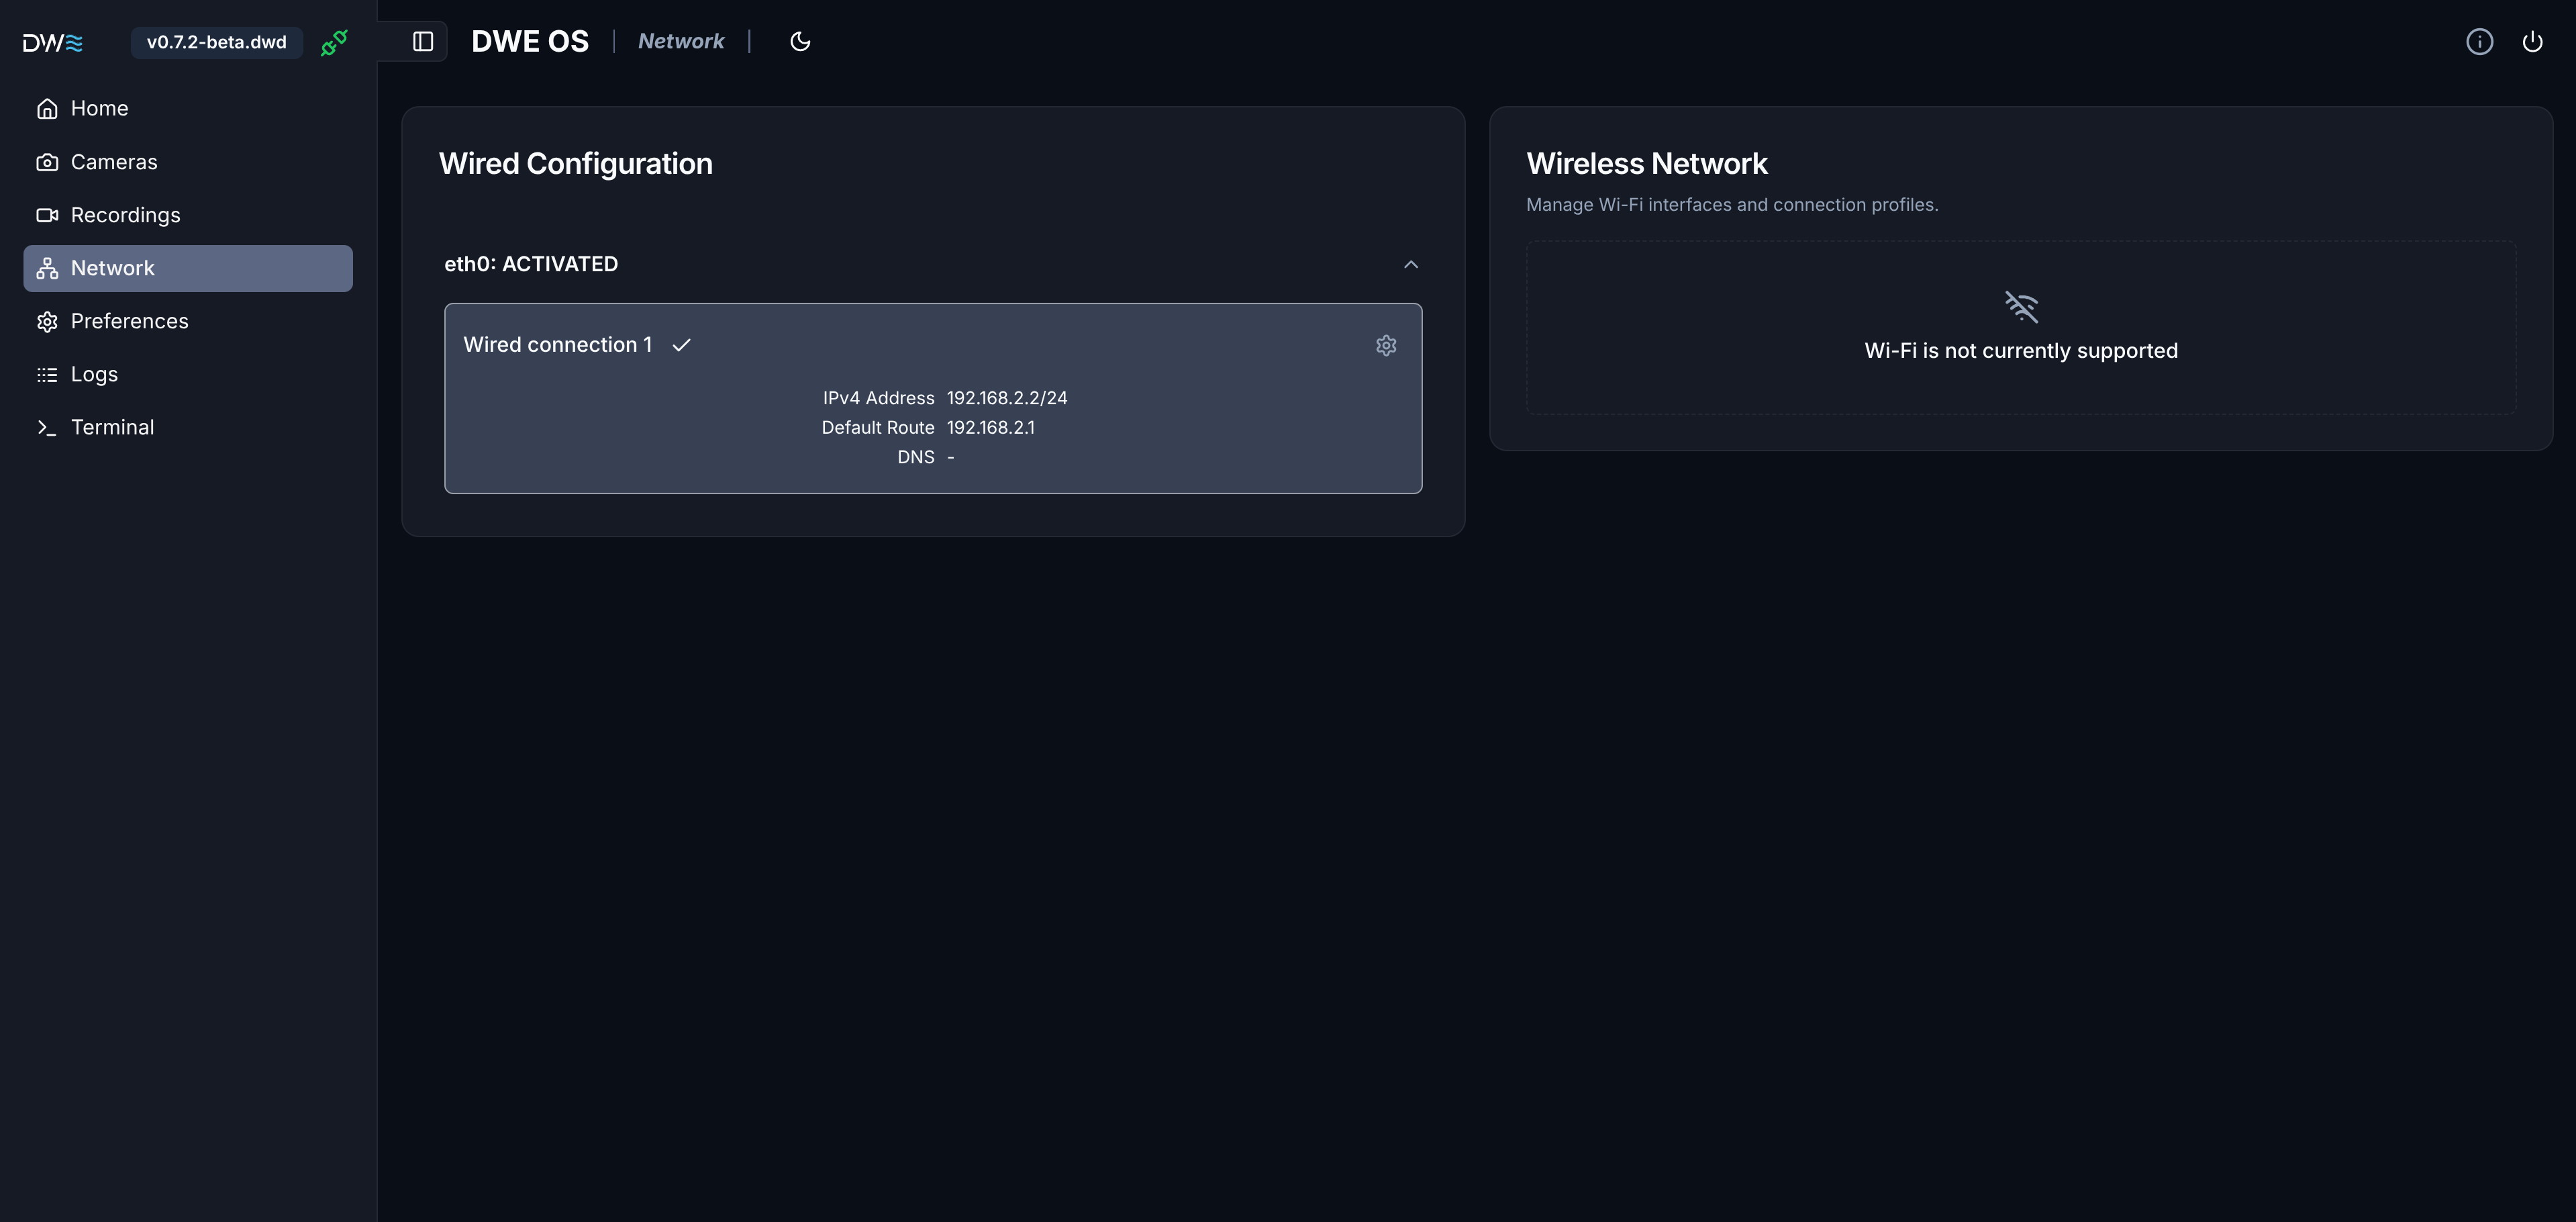Click the DNS label
The image size is (2576, 1222).
916,457
